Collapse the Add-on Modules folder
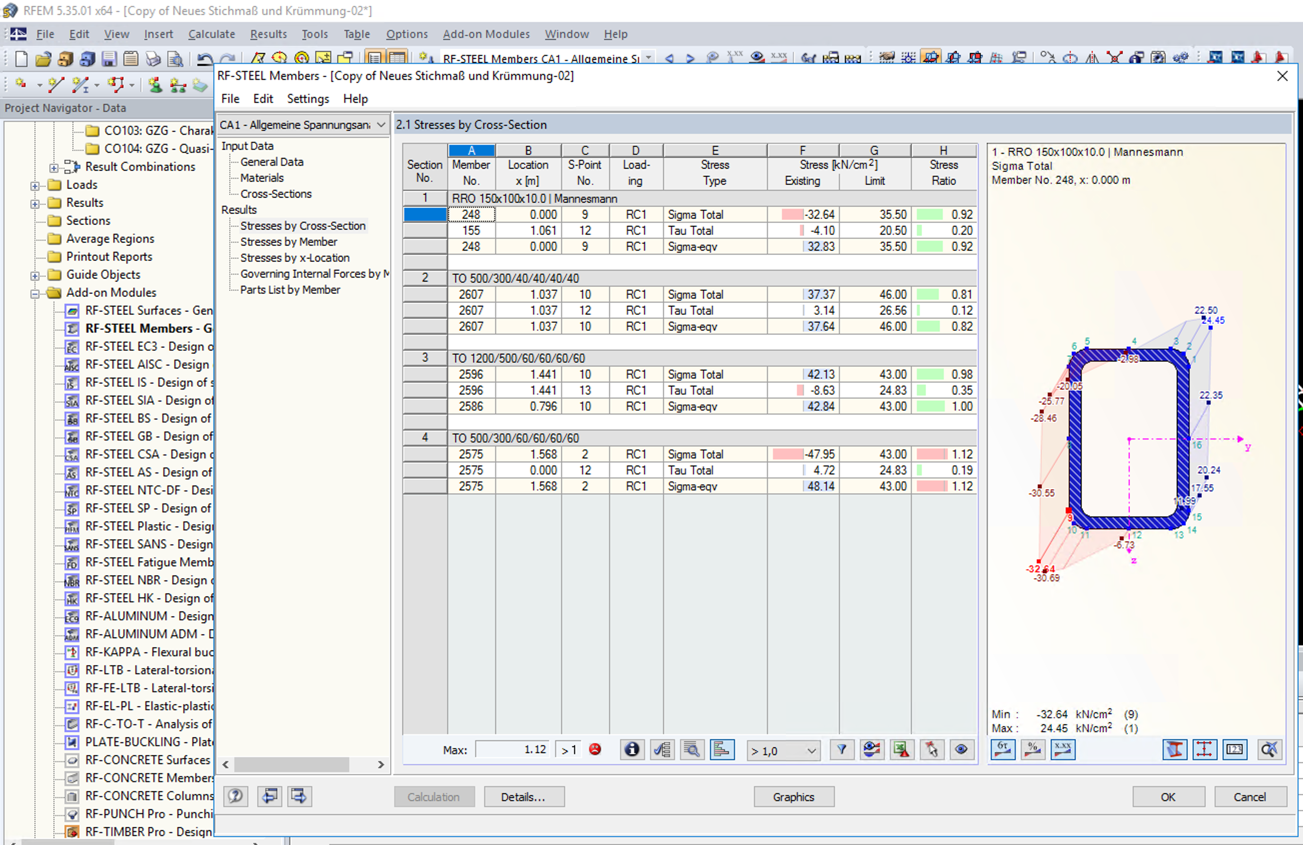Viewport: 1303px width, 845px height. [35, 293]
